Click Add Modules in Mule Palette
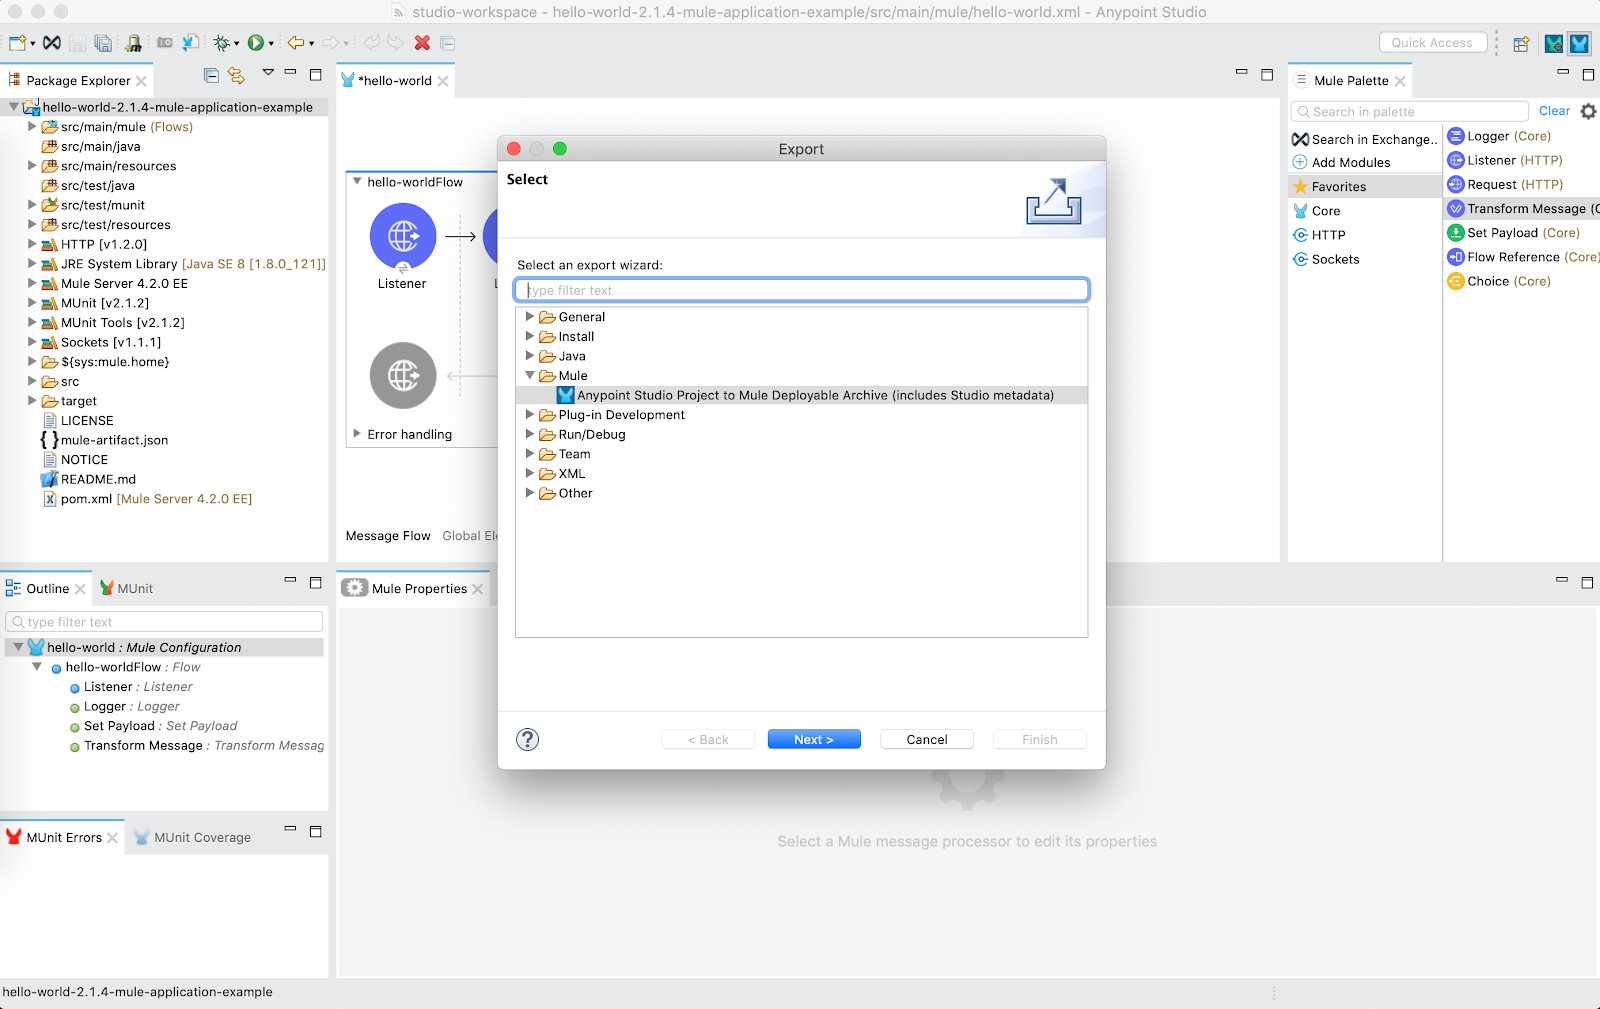The image size is (1600, 1009). point(1341,163)
